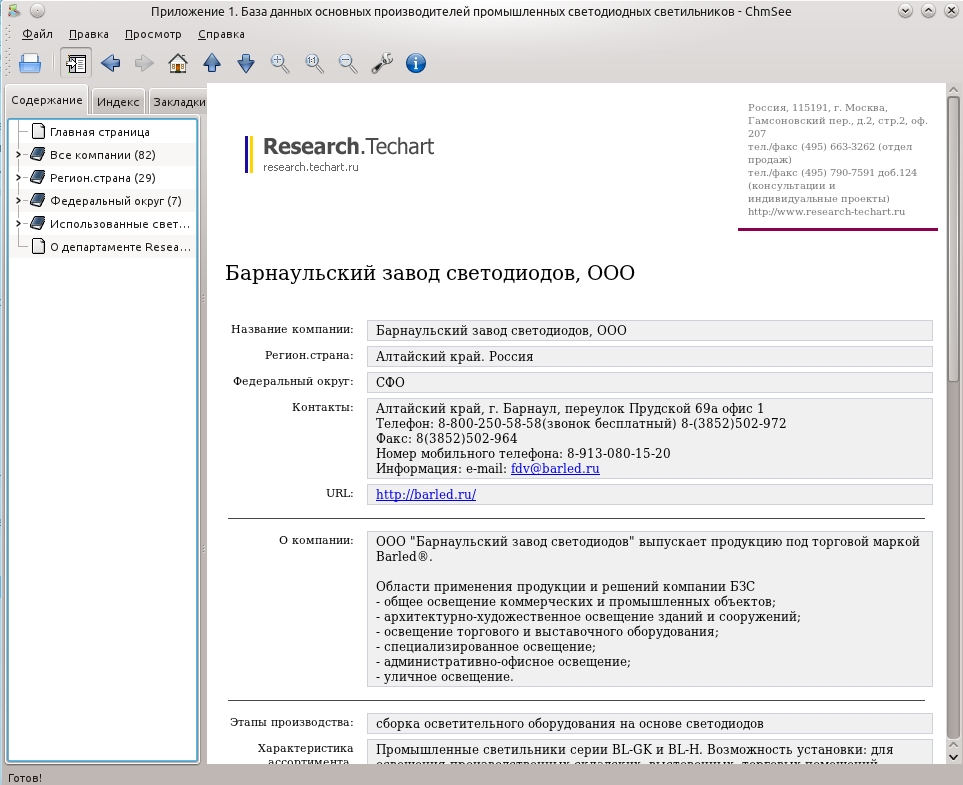Select Все компании (82) tree item
Screen dimensions: 963x785
103,155
